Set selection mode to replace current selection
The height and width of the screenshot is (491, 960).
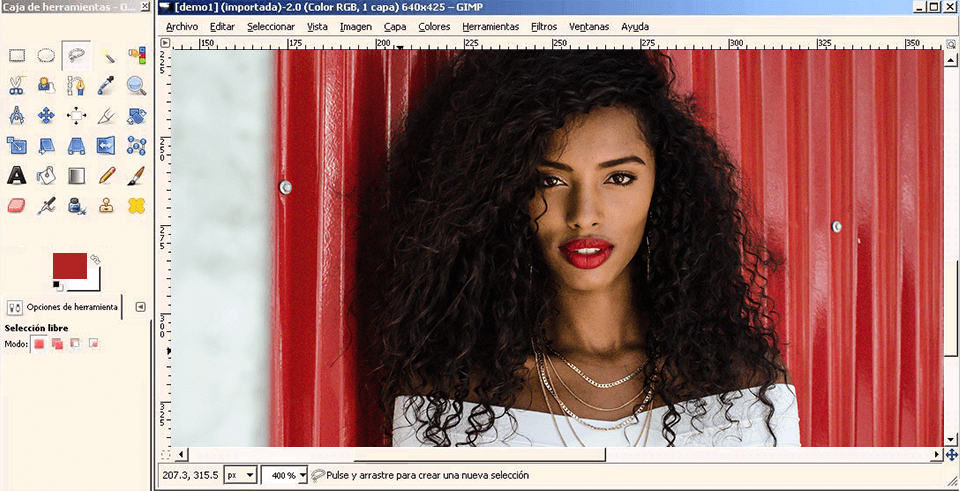tap(39, 344)
